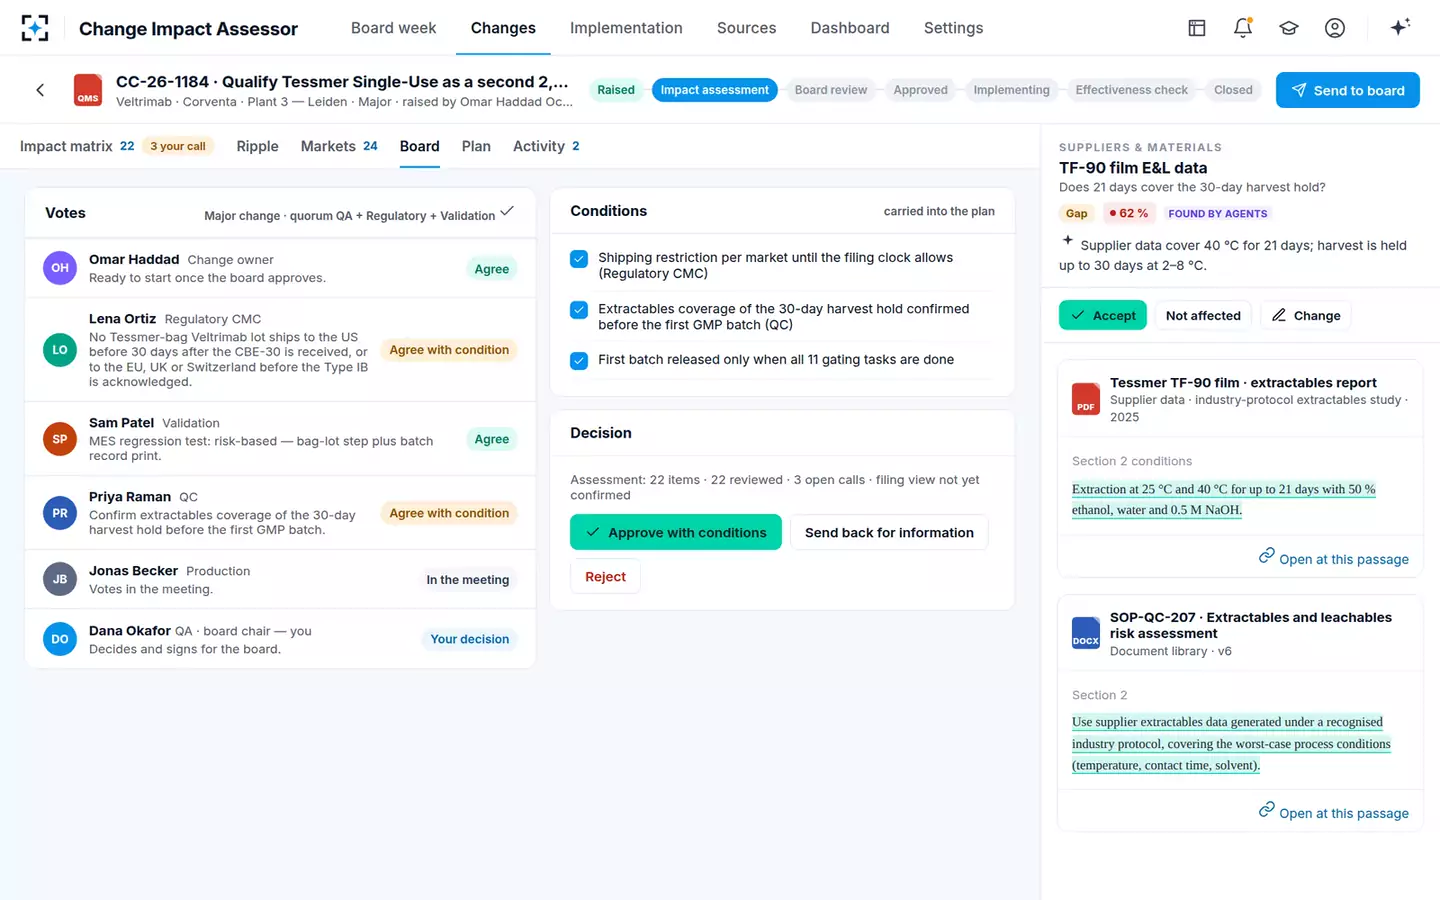Image resolution: width=1440 pixels, height=900 pixels.
Task: Open the Implementation top tab
Action: coord(626,28)
